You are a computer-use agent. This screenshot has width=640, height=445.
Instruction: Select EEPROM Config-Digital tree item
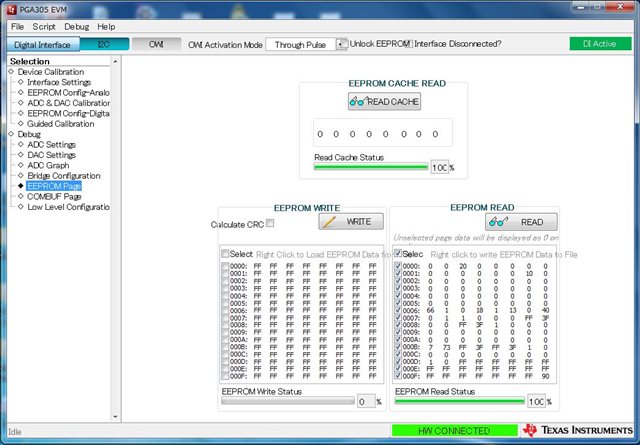pos(68,113)
